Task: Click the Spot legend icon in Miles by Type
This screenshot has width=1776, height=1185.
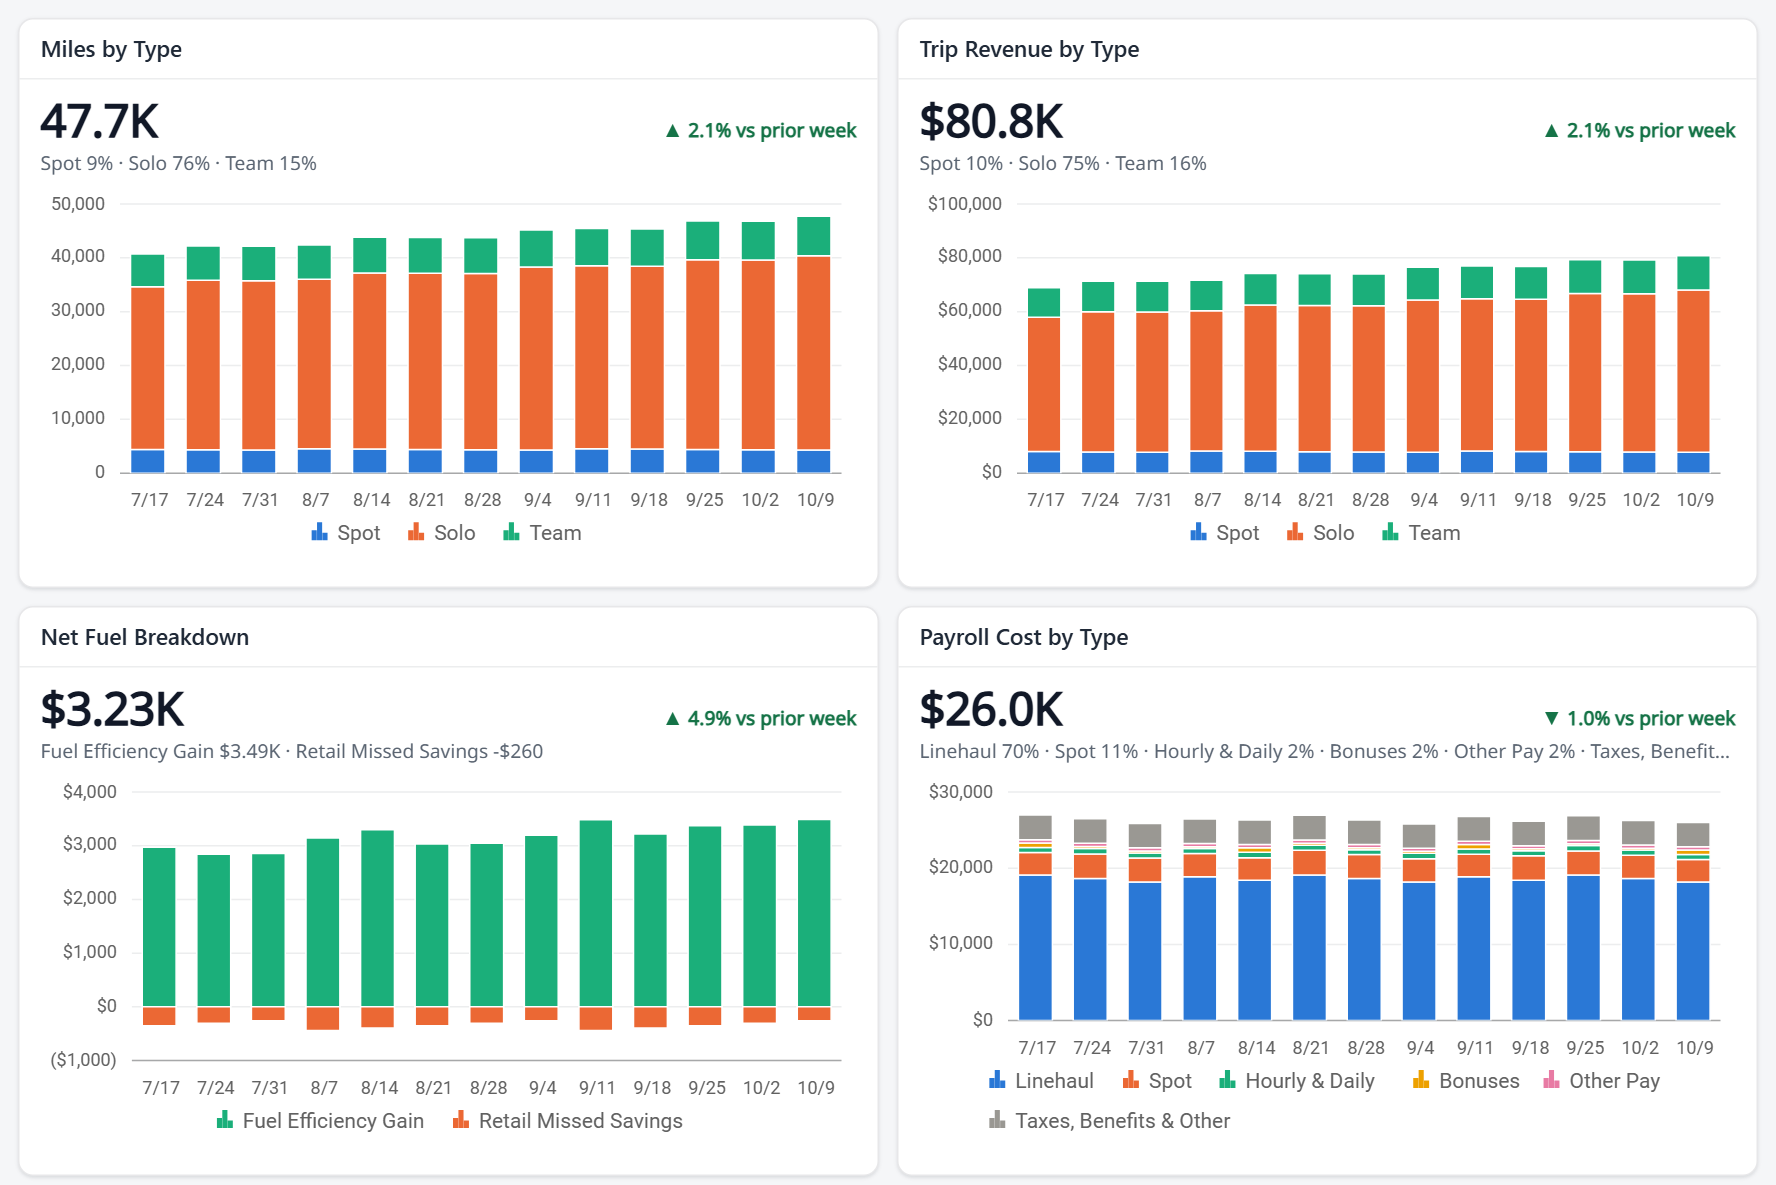Action: 320,532
